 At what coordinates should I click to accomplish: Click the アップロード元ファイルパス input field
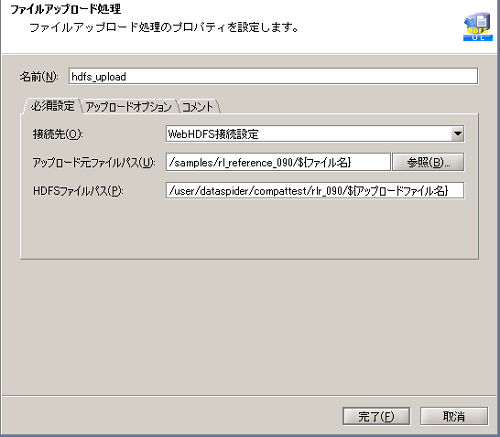tap(278, 162)
